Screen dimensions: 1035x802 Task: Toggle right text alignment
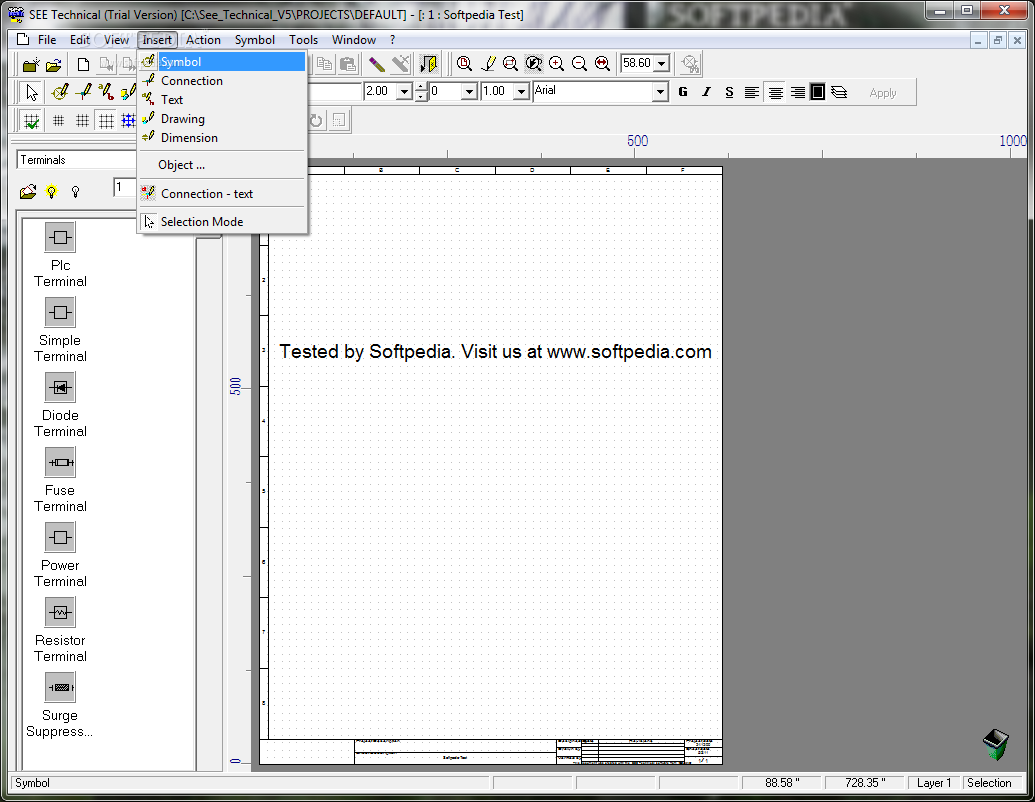click(x=797, y=92)
